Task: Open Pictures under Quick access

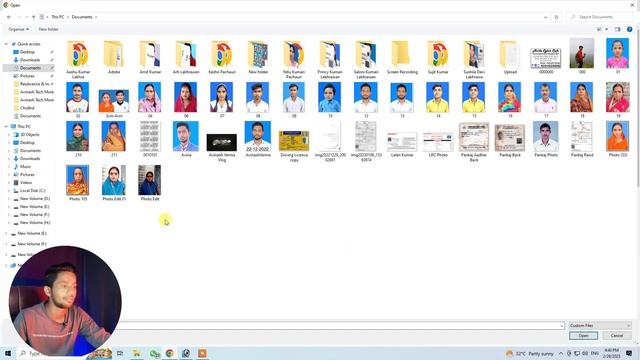Action: point(27,76)
